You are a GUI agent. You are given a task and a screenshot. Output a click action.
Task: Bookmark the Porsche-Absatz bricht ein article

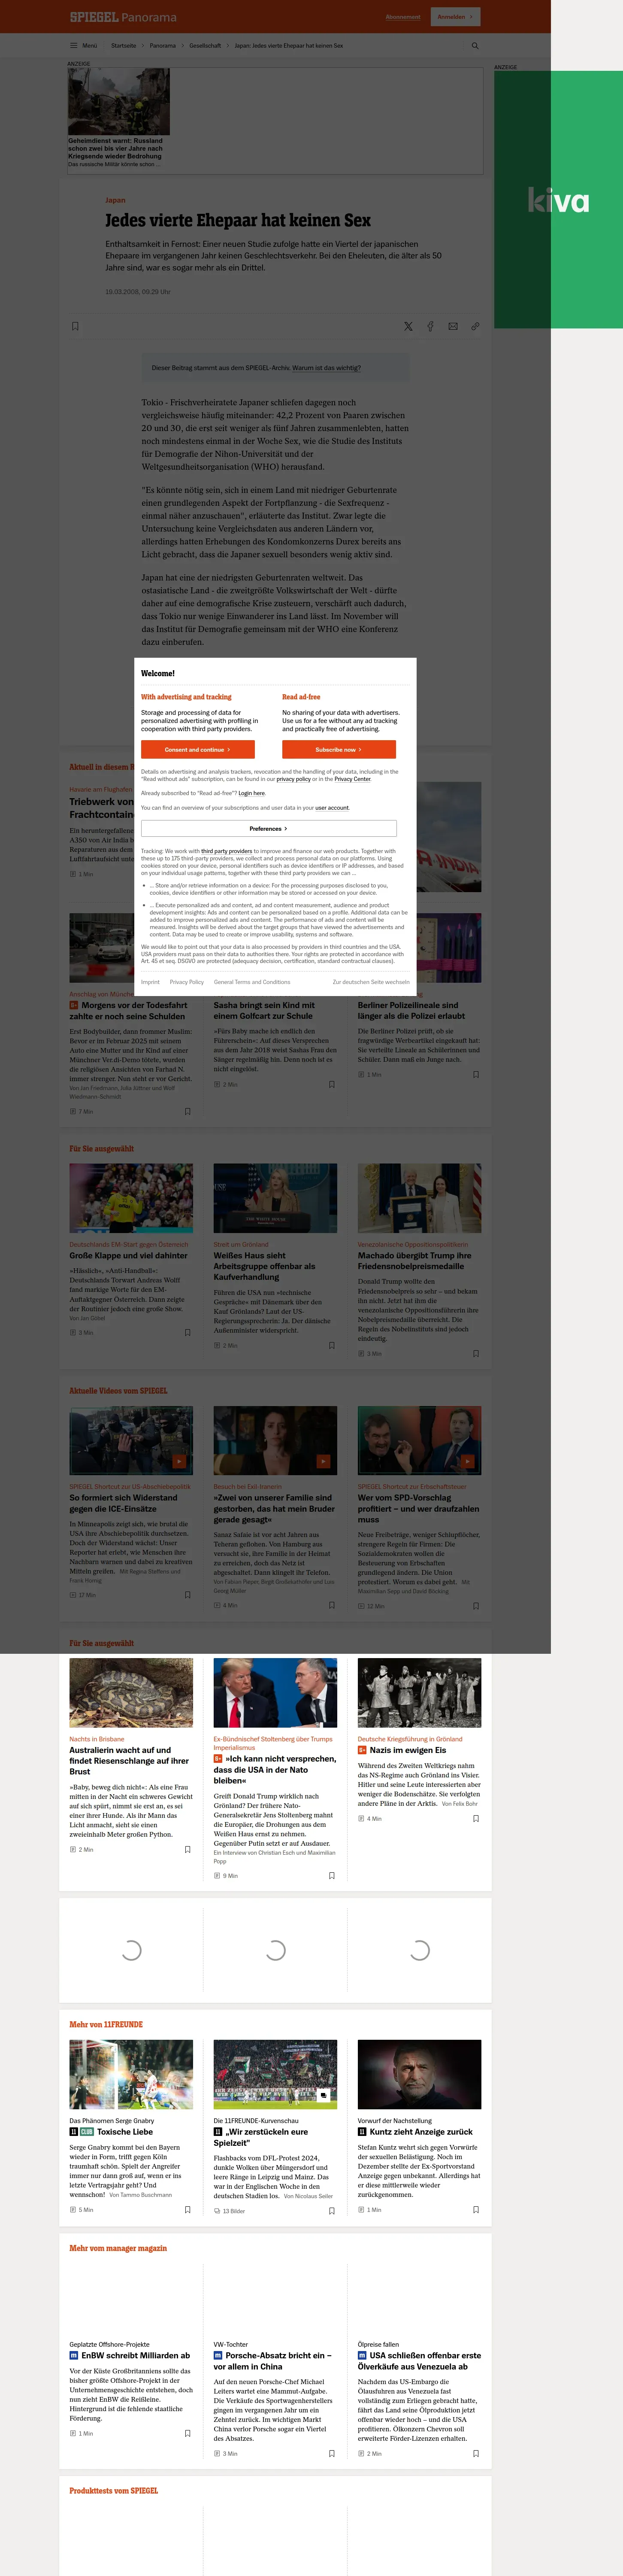332,2454
